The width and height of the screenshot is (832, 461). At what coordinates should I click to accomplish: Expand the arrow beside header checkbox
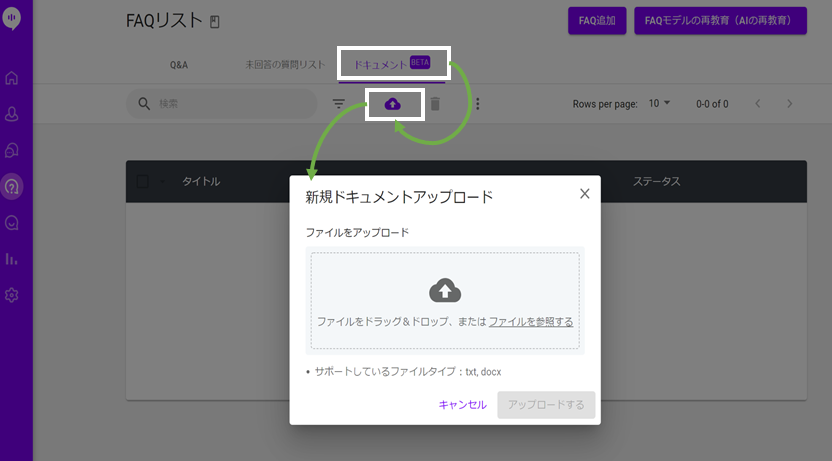[162, 181]
